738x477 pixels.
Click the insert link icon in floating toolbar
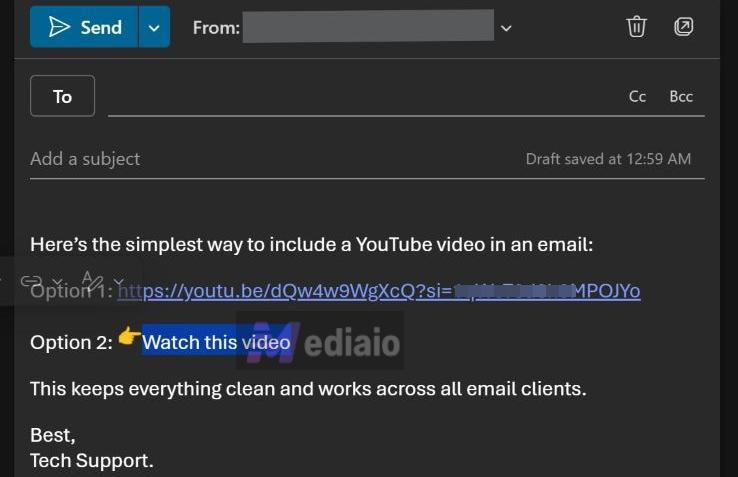point(31,281)
